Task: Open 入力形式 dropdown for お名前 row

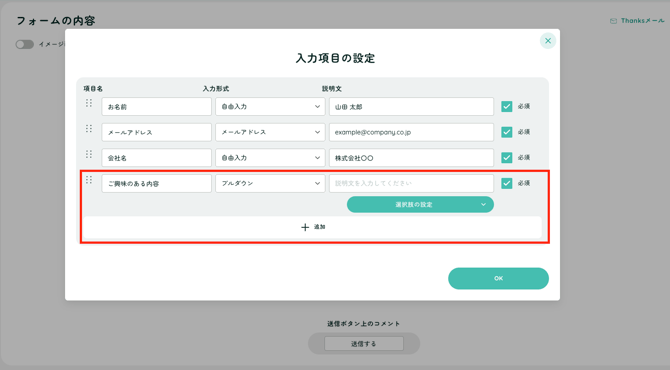Action: pos(270,106)
